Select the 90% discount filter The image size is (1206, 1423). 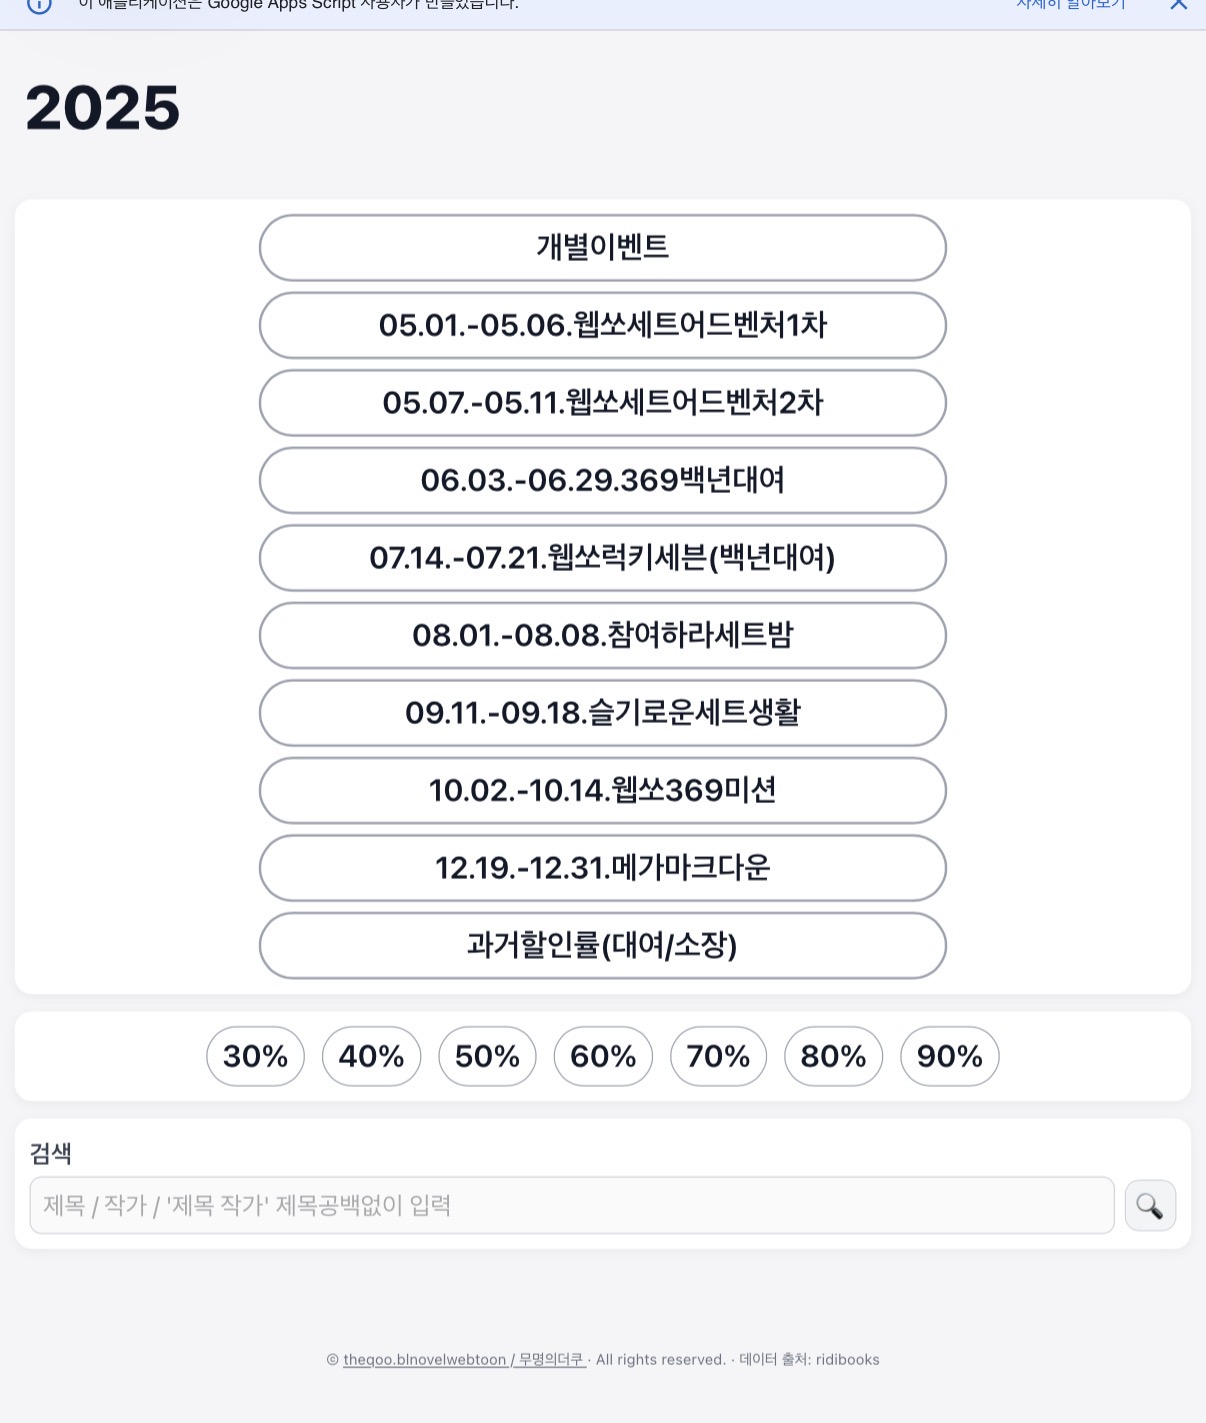click(x=950, y=1056)
